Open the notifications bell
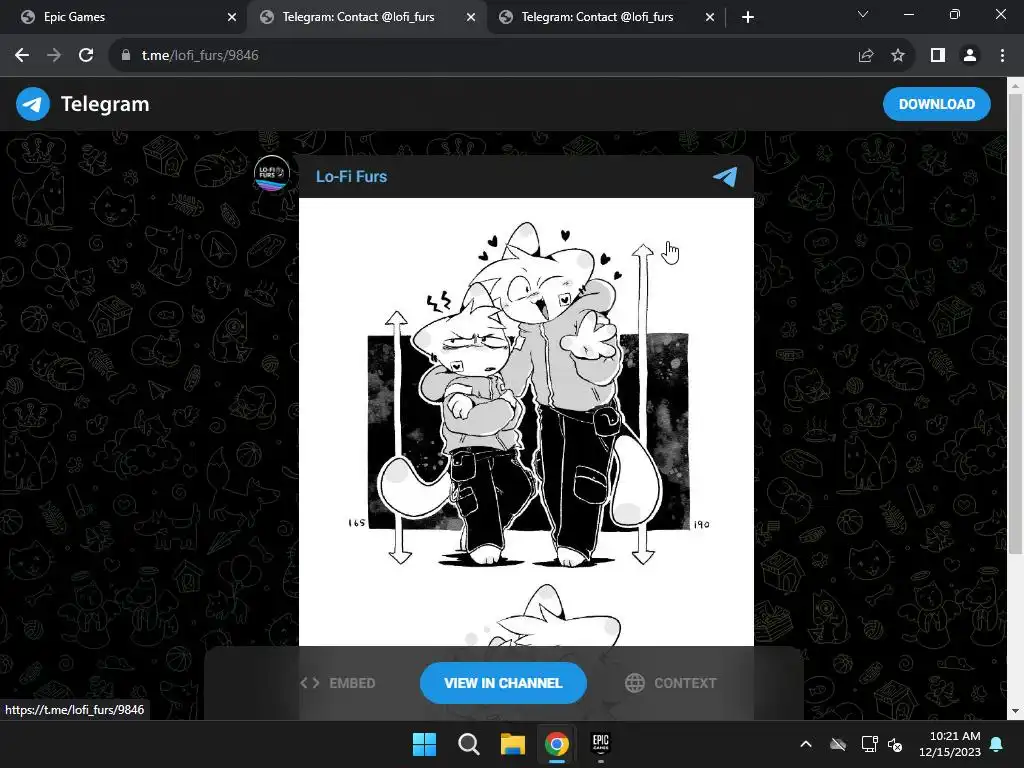The image size is (1024, 768). (997, 744)
